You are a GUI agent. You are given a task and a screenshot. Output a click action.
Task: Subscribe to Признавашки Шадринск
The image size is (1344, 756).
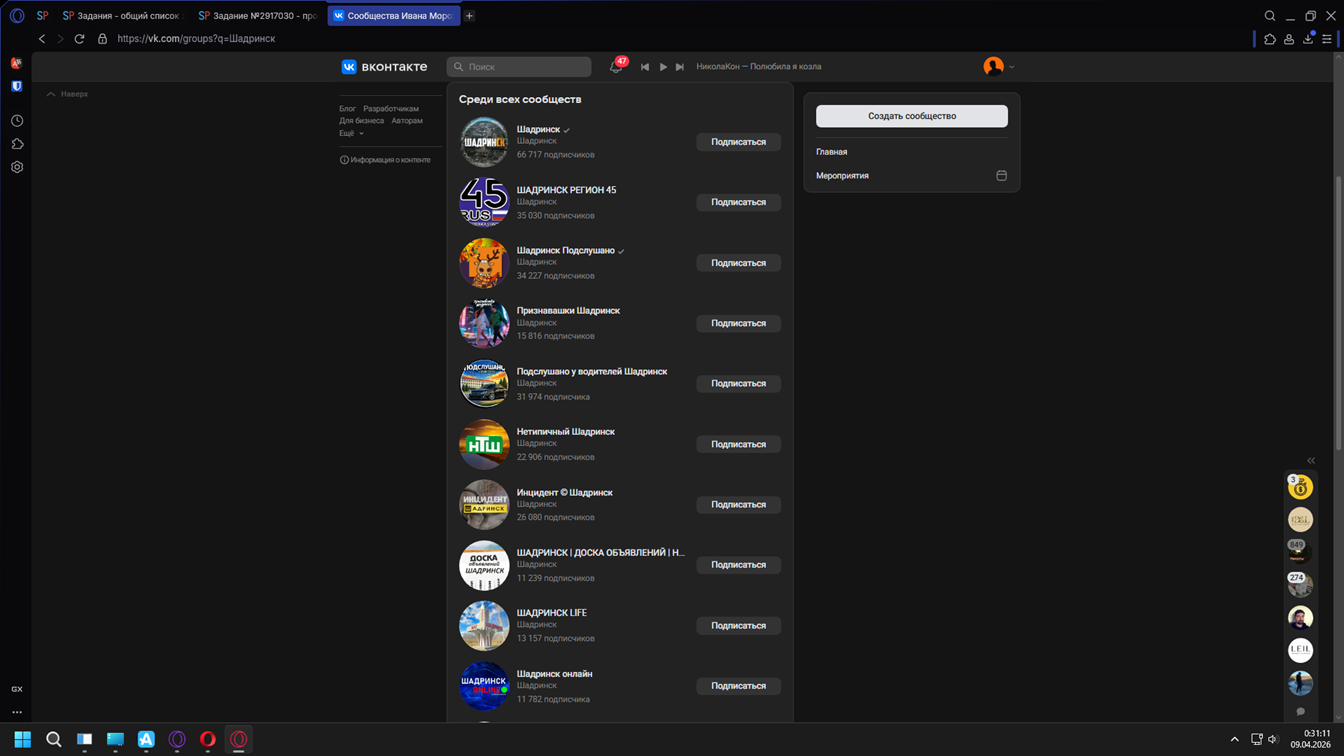[739, 323]
